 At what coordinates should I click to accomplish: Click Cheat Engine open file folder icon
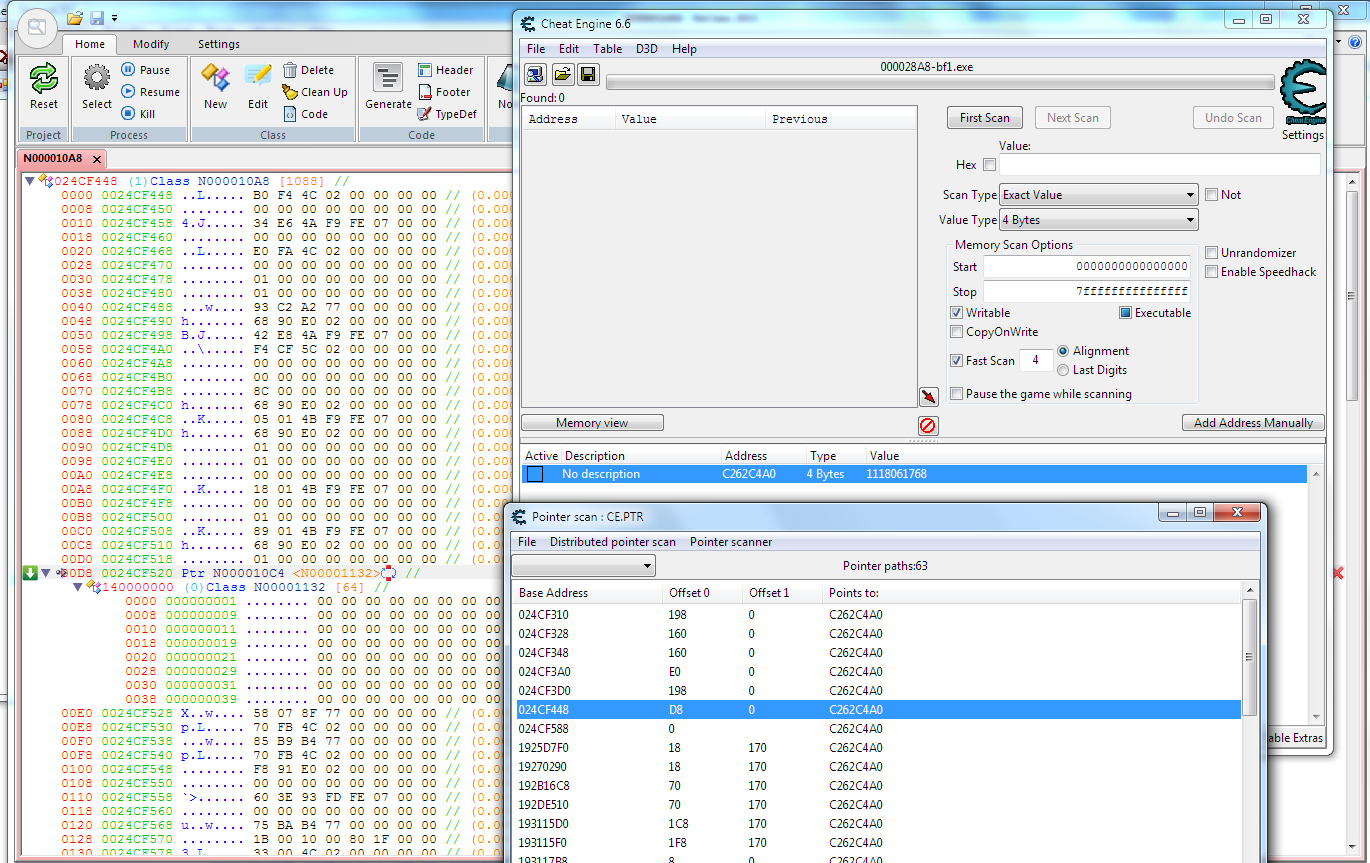[562, 75]
